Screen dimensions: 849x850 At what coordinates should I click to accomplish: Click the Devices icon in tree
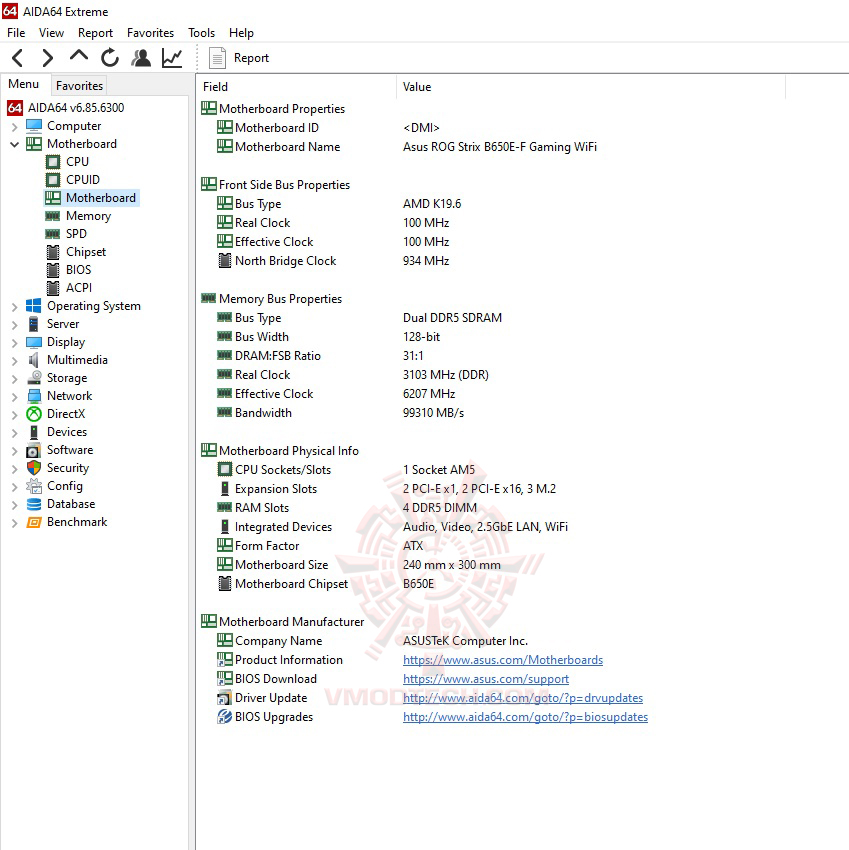[34, 432]
